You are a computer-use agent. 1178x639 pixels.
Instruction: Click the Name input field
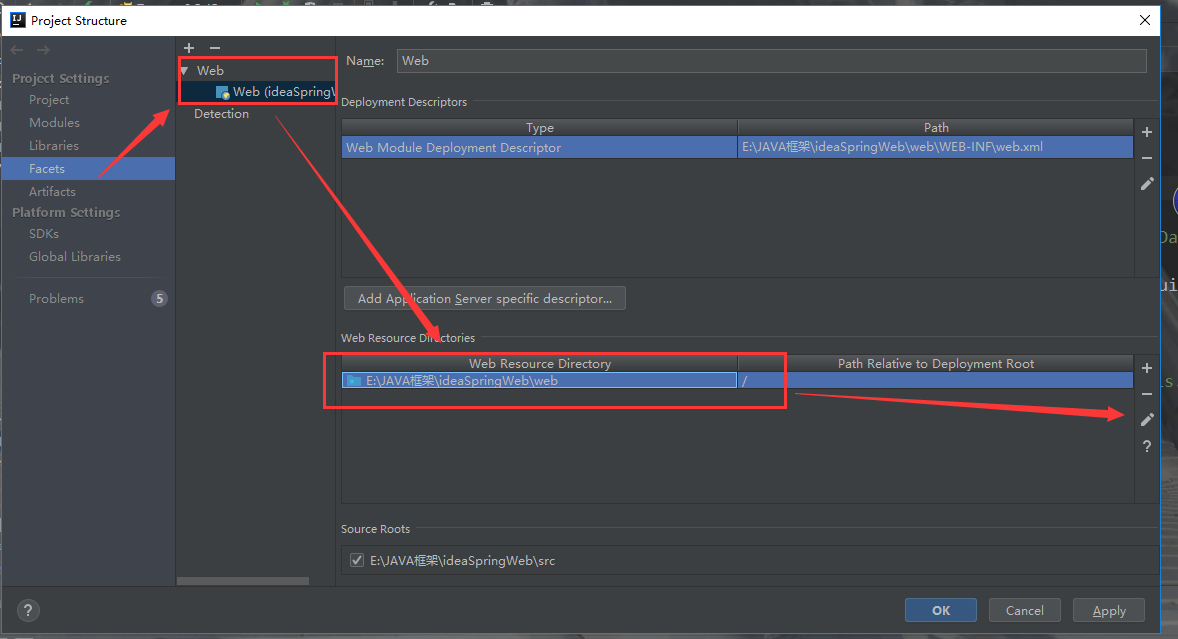(772, 61)
